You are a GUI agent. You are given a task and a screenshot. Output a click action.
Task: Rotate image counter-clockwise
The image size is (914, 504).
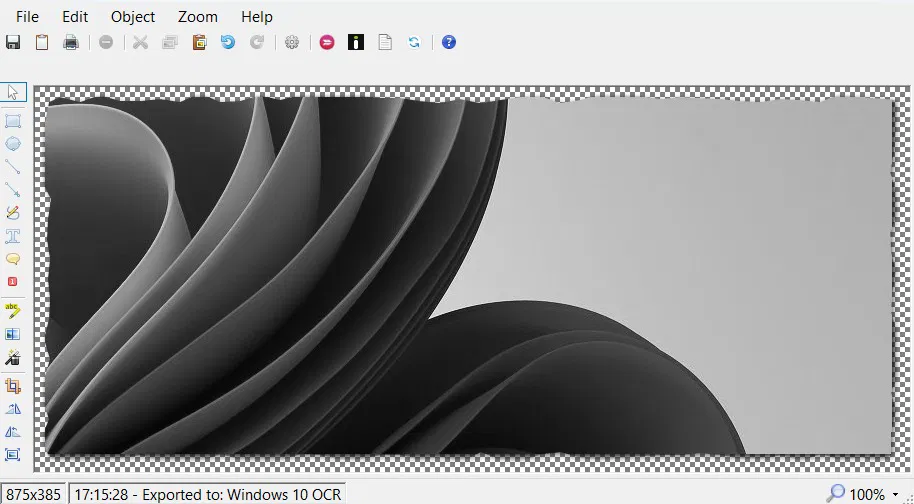point(13,432)
